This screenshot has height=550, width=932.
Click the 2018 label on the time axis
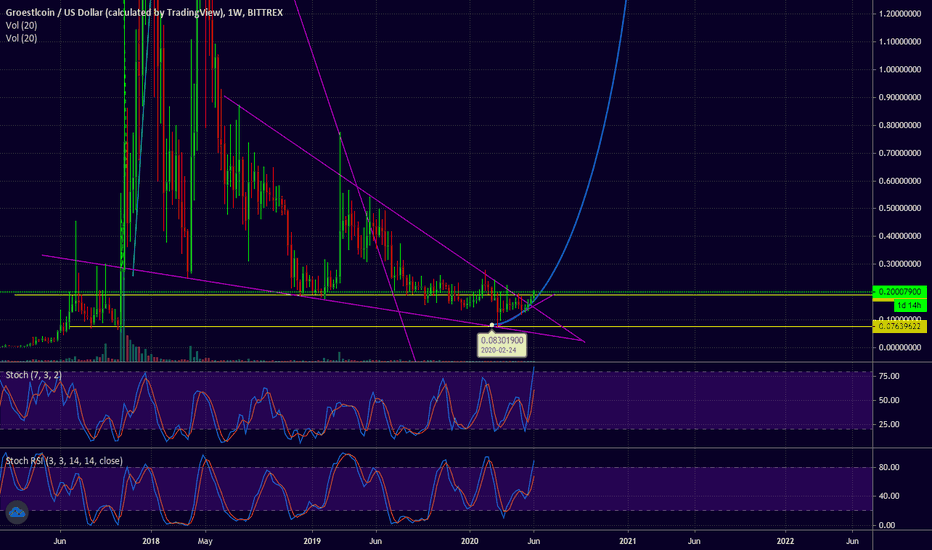151,541
